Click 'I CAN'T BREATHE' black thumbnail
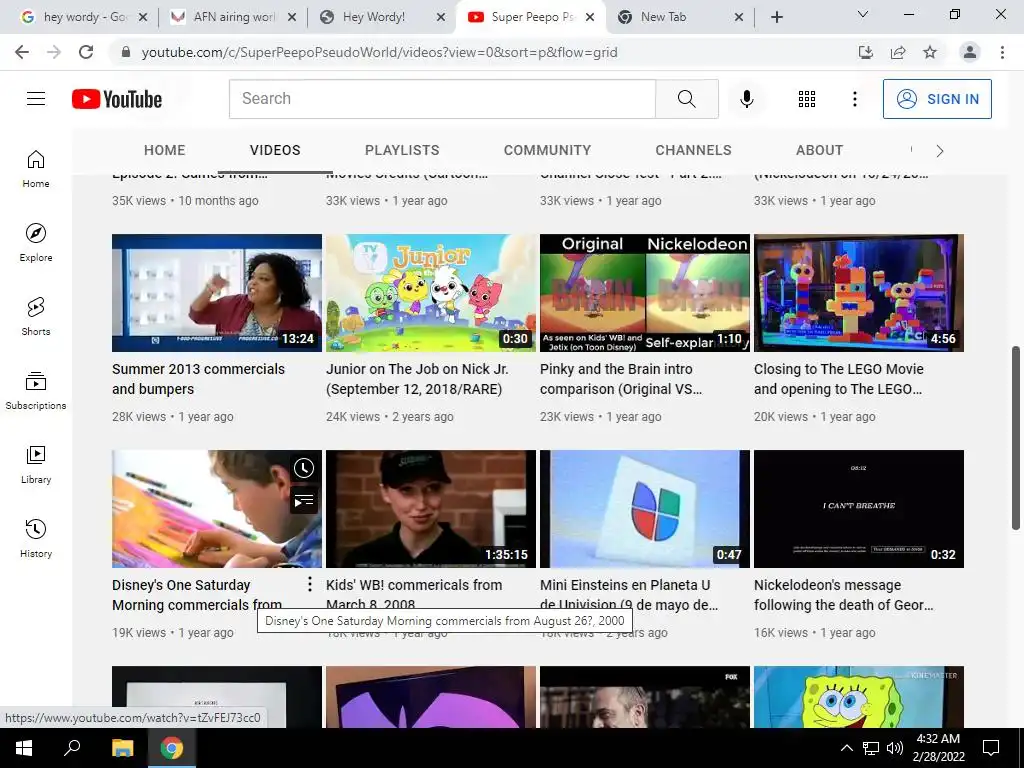The width and height of the screenshot is (1024, 768). click(859, 509)
